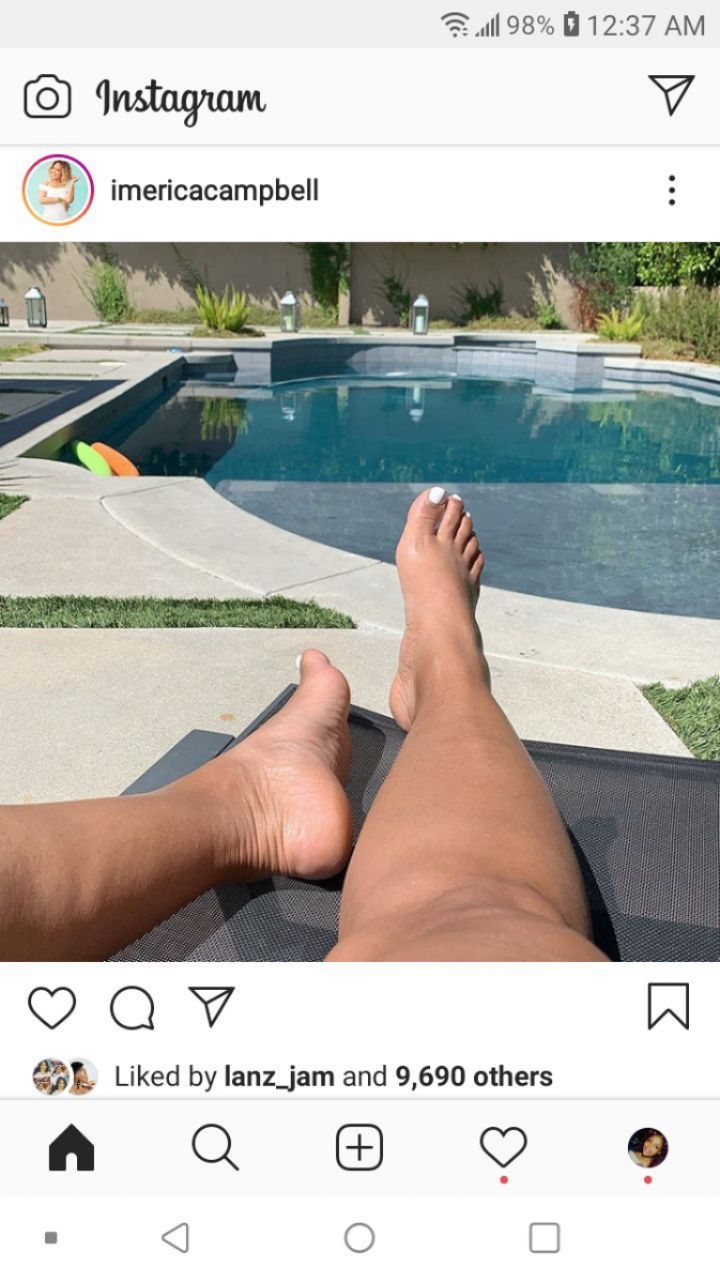Open lanz_jam's profile from likes
This screenshot has height=1280, width=720.
[x=279, y=1077]
